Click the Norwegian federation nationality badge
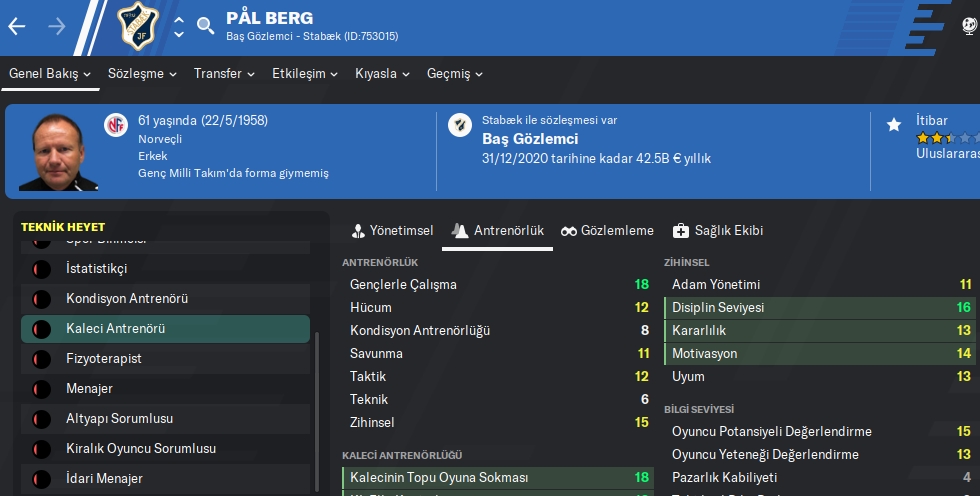The image size is (980, 496). (x=116, y=125)
